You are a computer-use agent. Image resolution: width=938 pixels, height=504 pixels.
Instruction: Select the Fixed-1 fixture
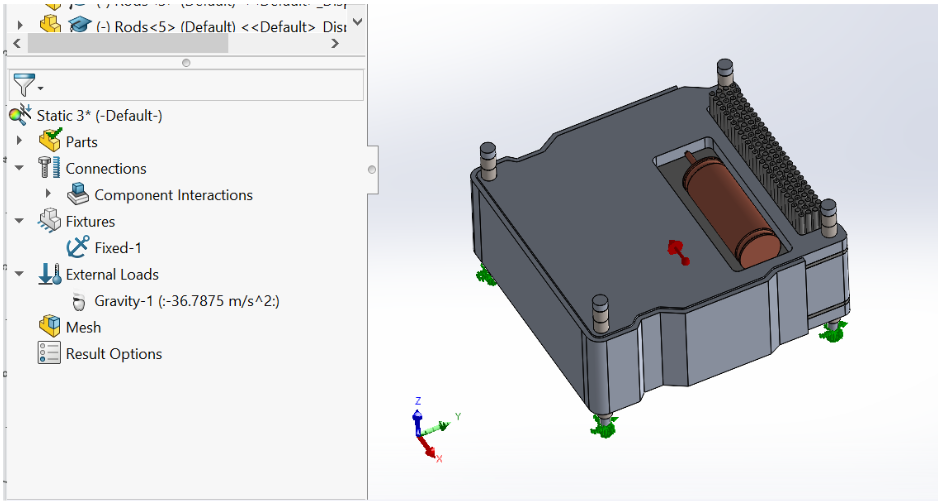click(x=118, y=248)
